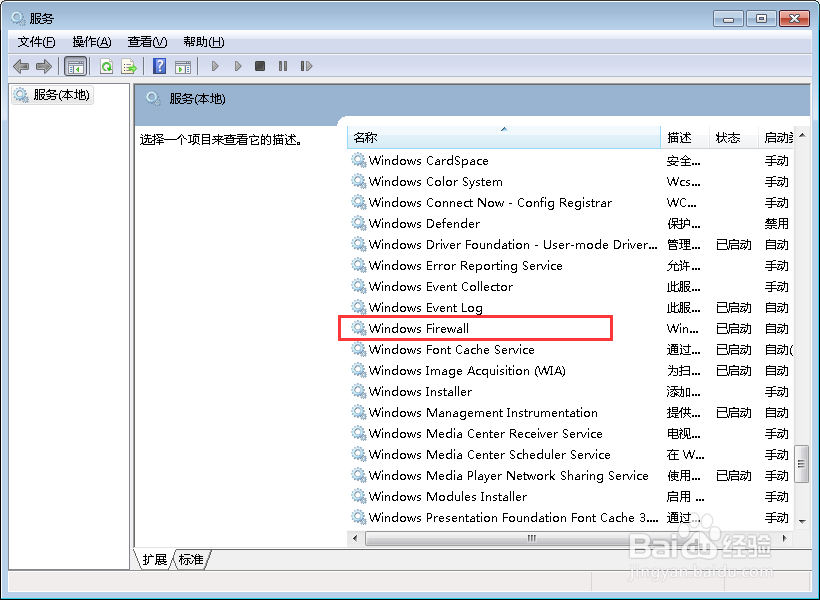This screenshot has height=600, width=820.
Task: Restart the service using the restart icon
Action: point(307,66)
